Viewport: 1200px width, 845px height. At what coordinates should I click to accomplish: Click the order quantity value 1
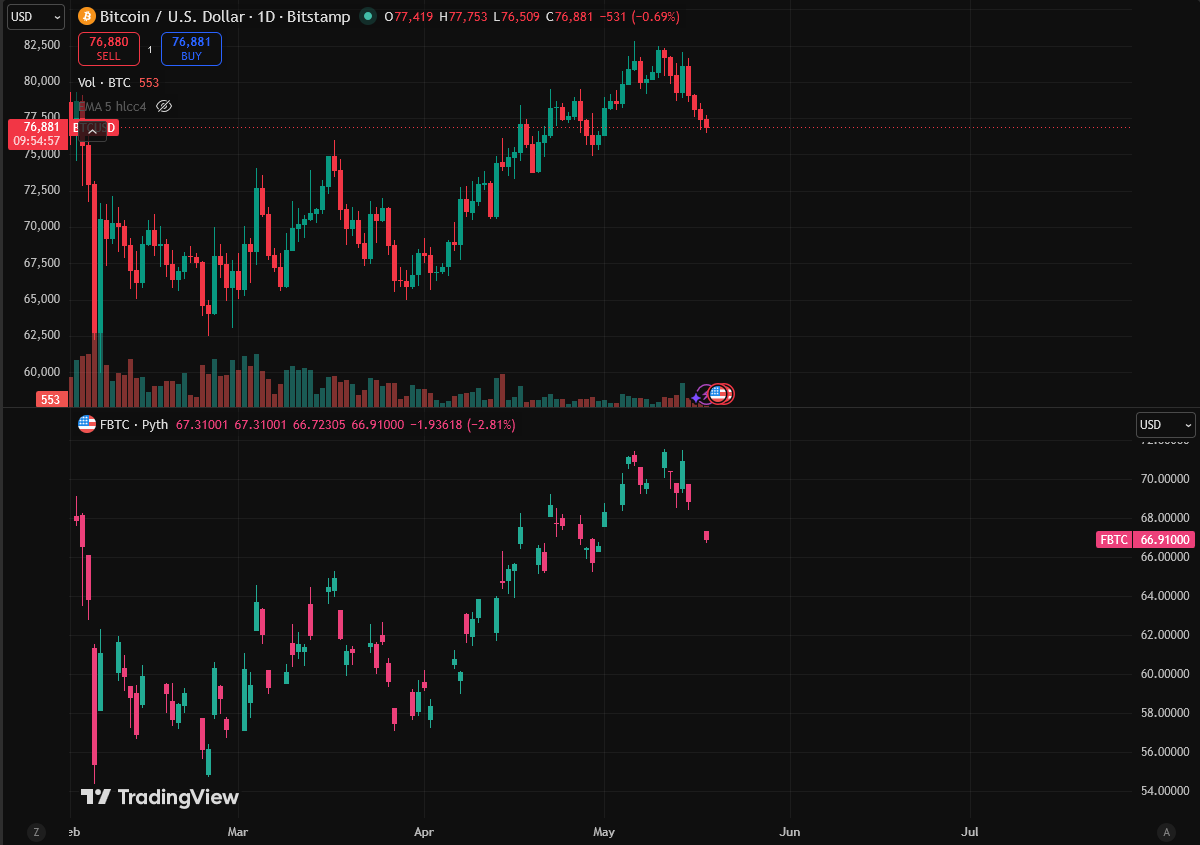150,49
